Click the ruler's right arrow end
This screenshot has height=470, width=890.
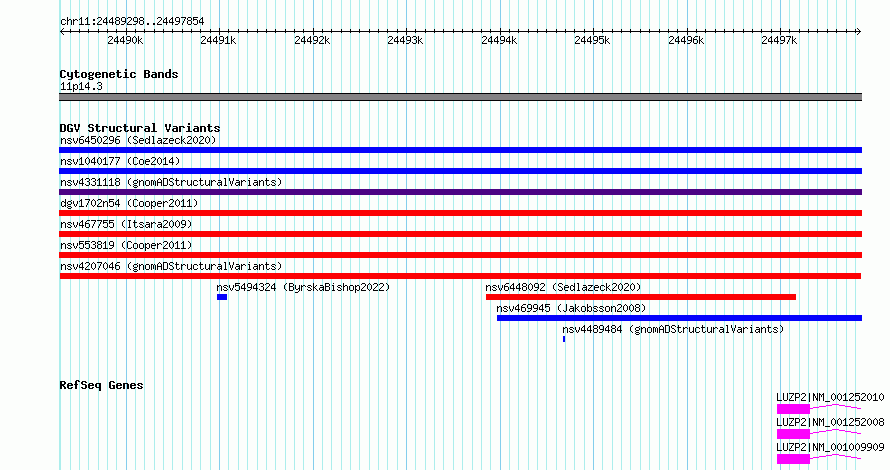pos(859,31)
